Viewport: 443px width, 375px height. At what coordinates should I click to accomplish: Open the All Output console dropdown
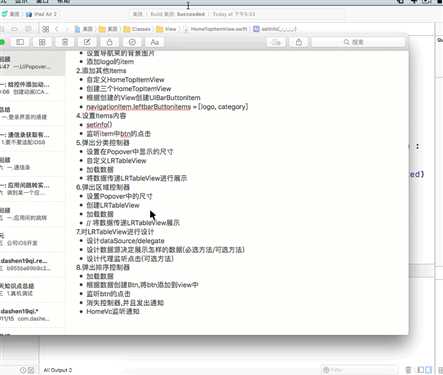coord(58,370)
